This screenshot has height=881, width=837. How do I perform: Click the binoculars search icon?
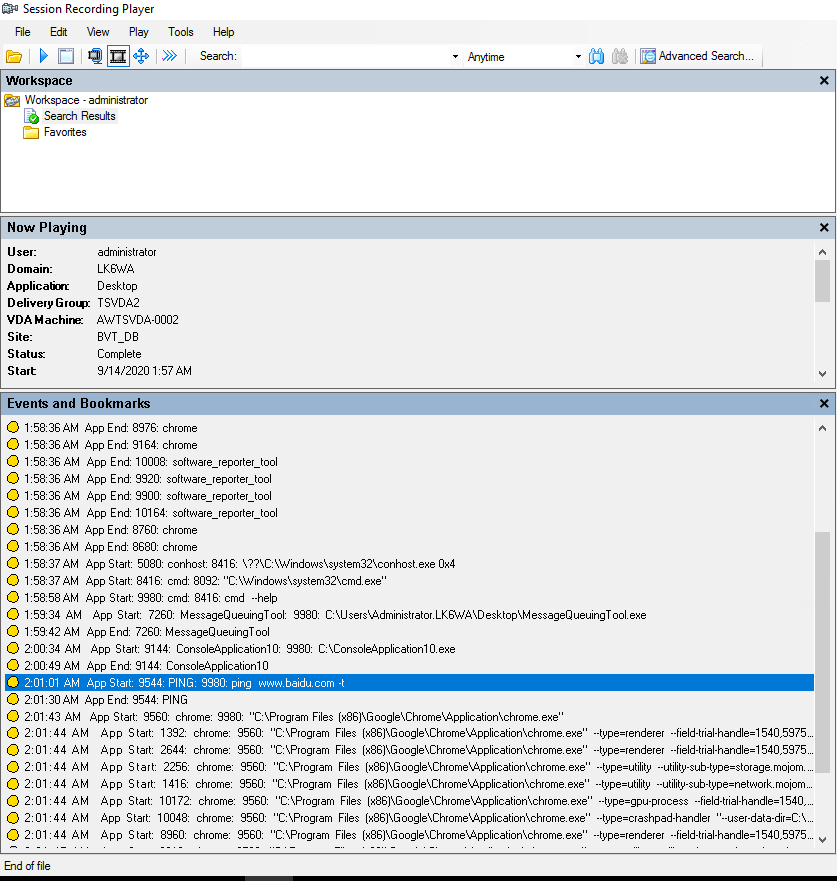pyautogui.click(x=596, y=56)
